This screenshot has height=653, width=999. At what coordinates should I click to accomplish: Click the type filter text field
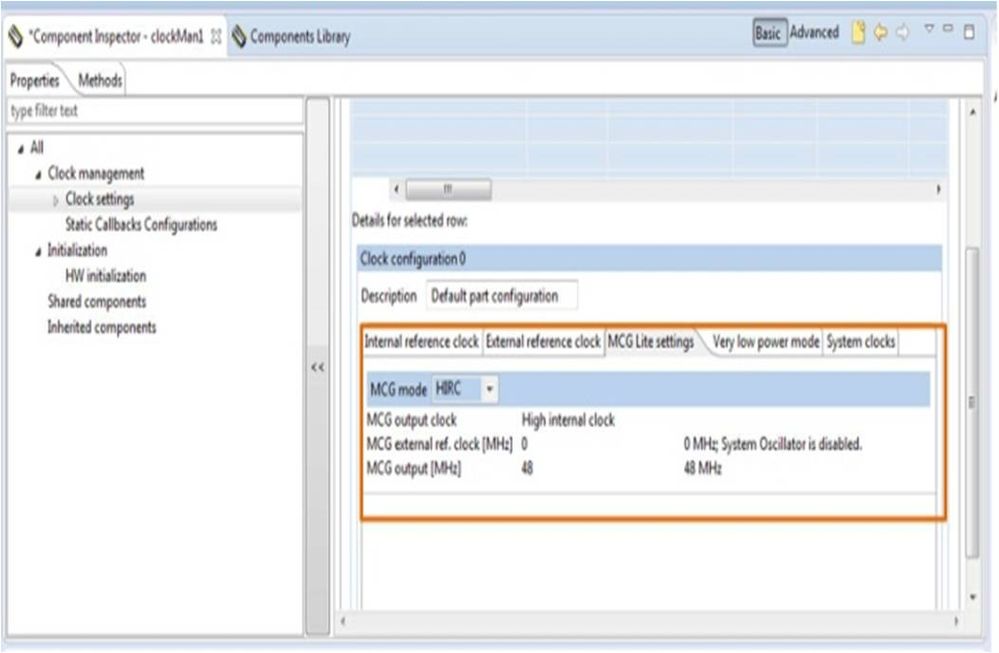(x=155, y=111)
